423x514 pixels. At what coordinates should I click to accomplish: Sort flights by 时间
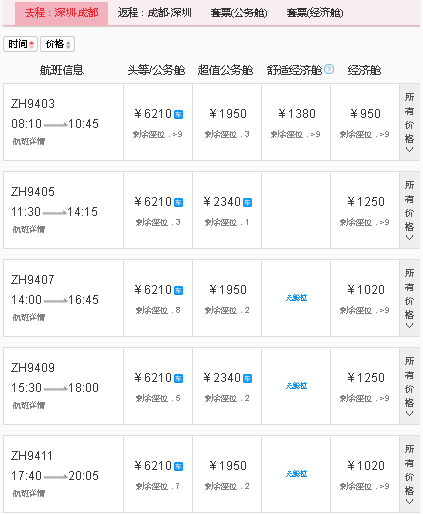click(x=20, y=44)
